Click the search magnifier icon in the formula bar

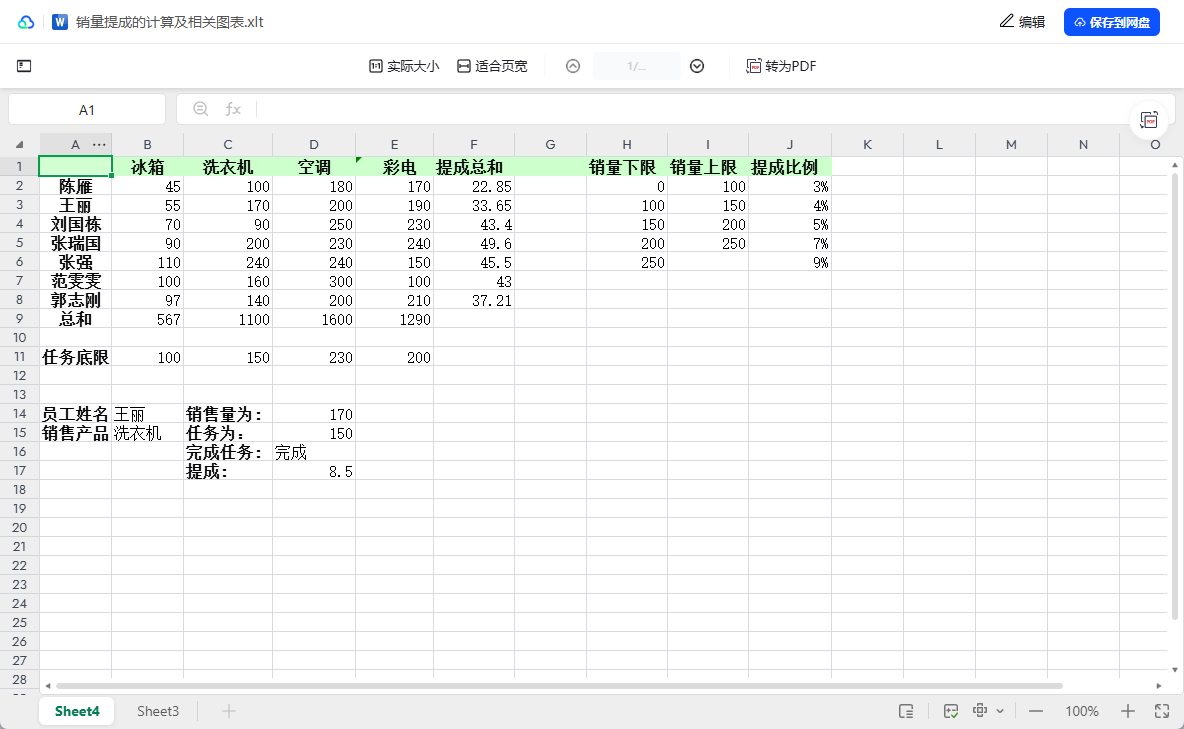click(x=202, y=109)
